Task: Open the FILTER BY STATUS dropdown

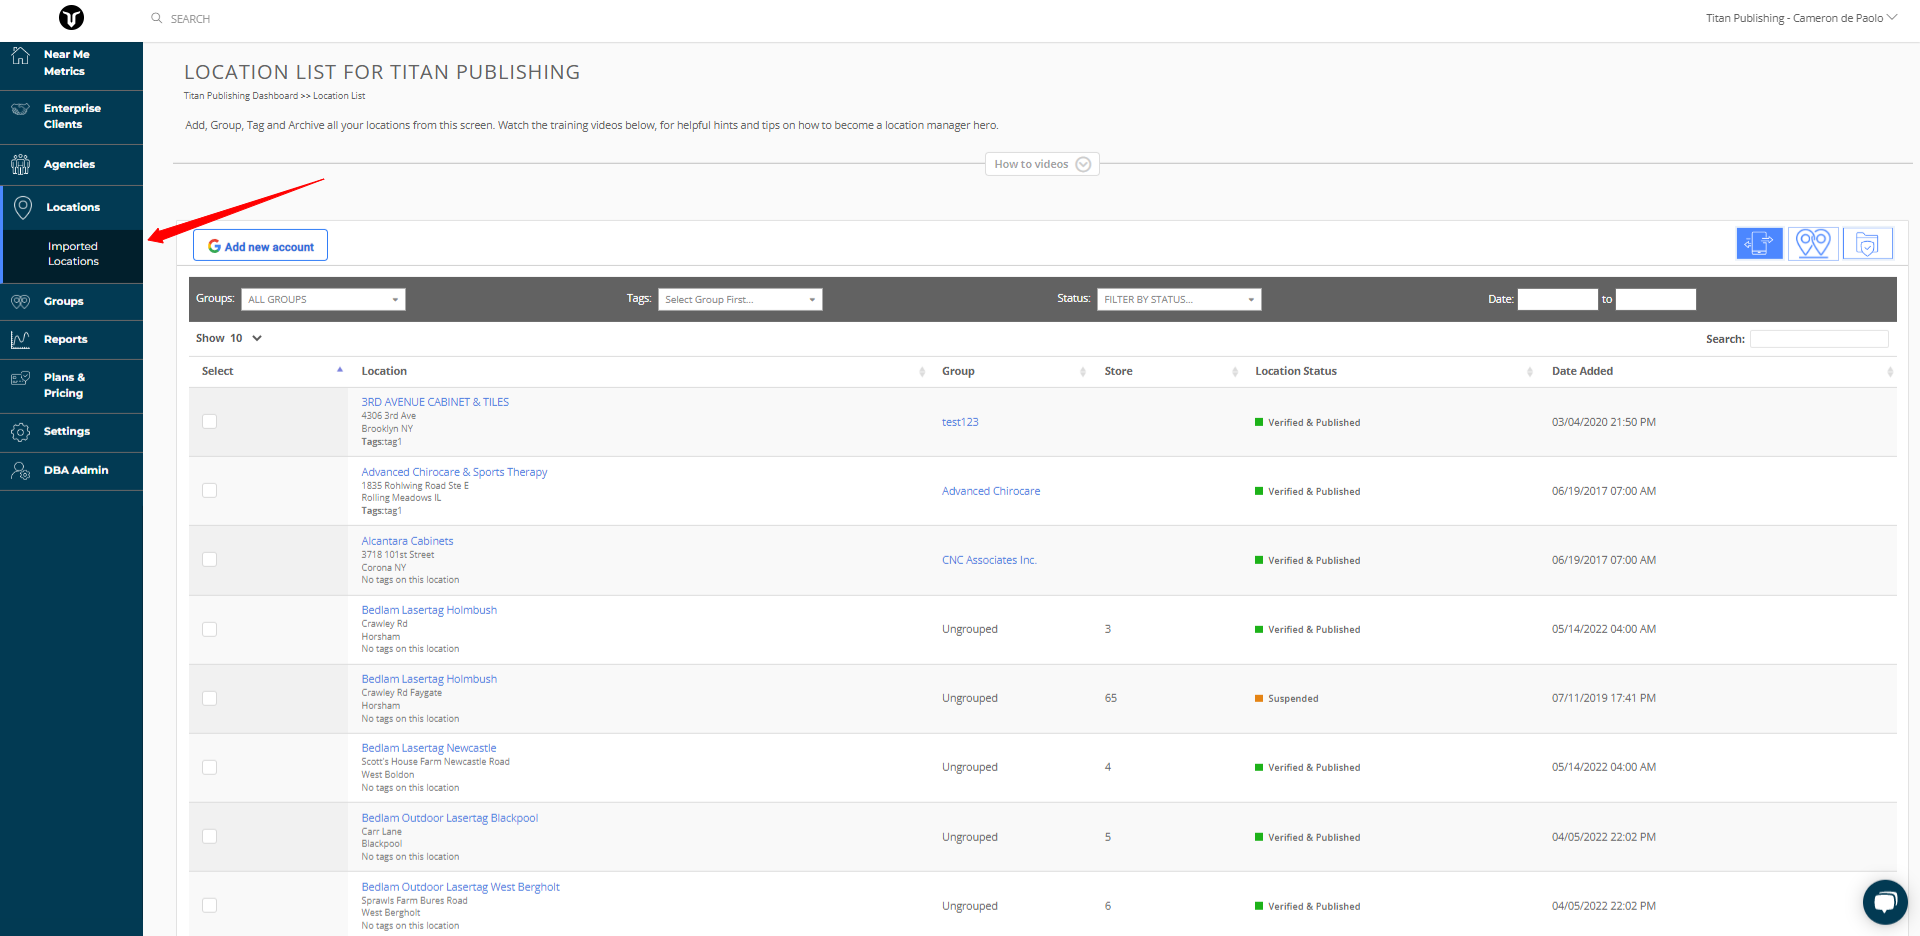Action: tap(1179, 299)
